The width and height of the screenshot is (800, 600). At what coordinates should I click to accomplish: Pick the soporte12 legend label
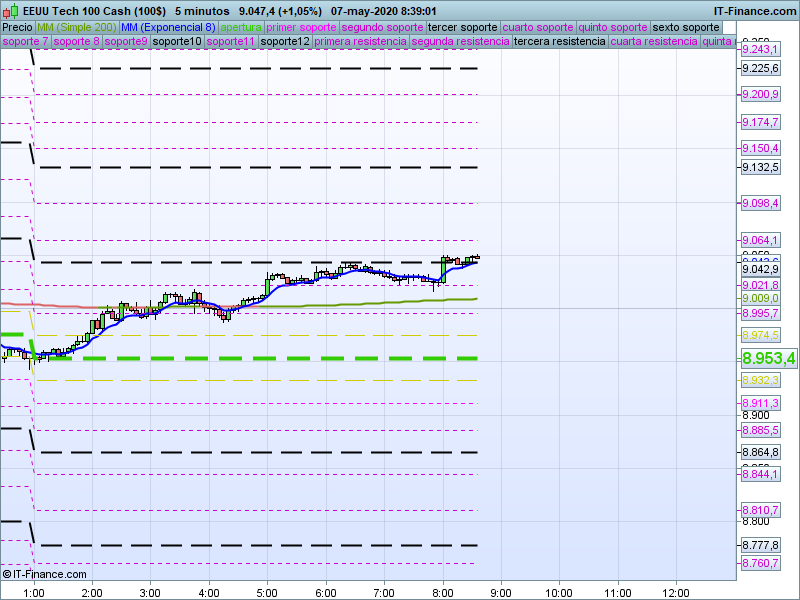coord(285,42)
